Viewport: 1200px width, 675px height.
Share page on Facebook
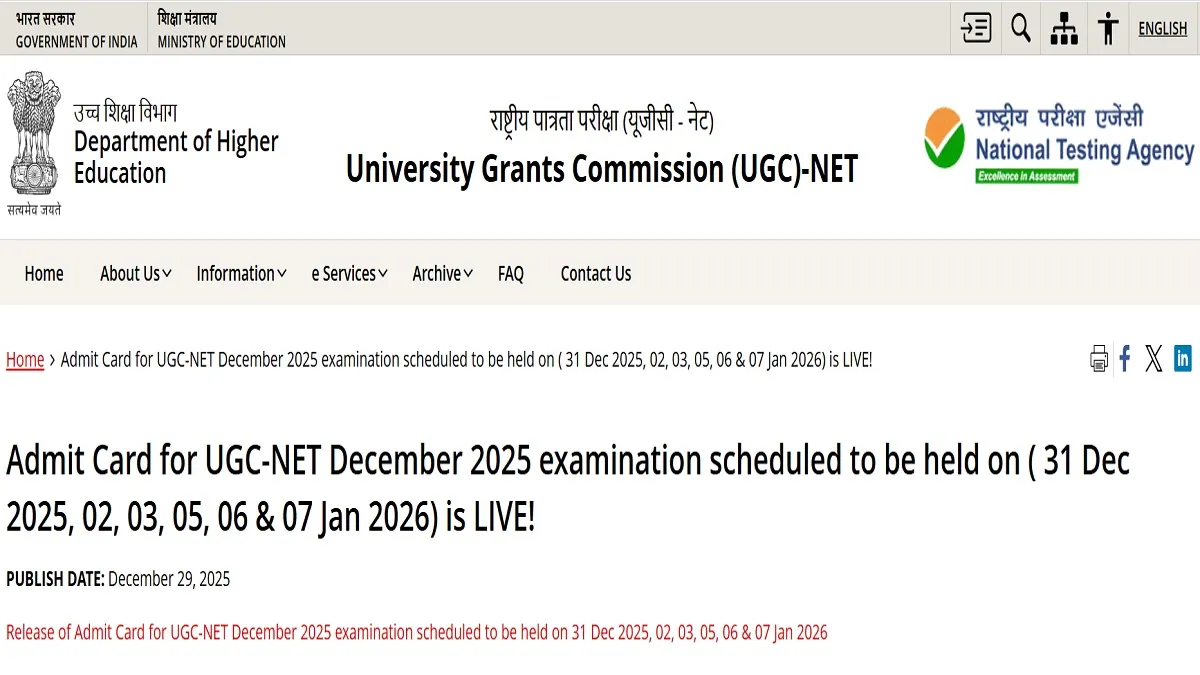[x=1125, y=359]
